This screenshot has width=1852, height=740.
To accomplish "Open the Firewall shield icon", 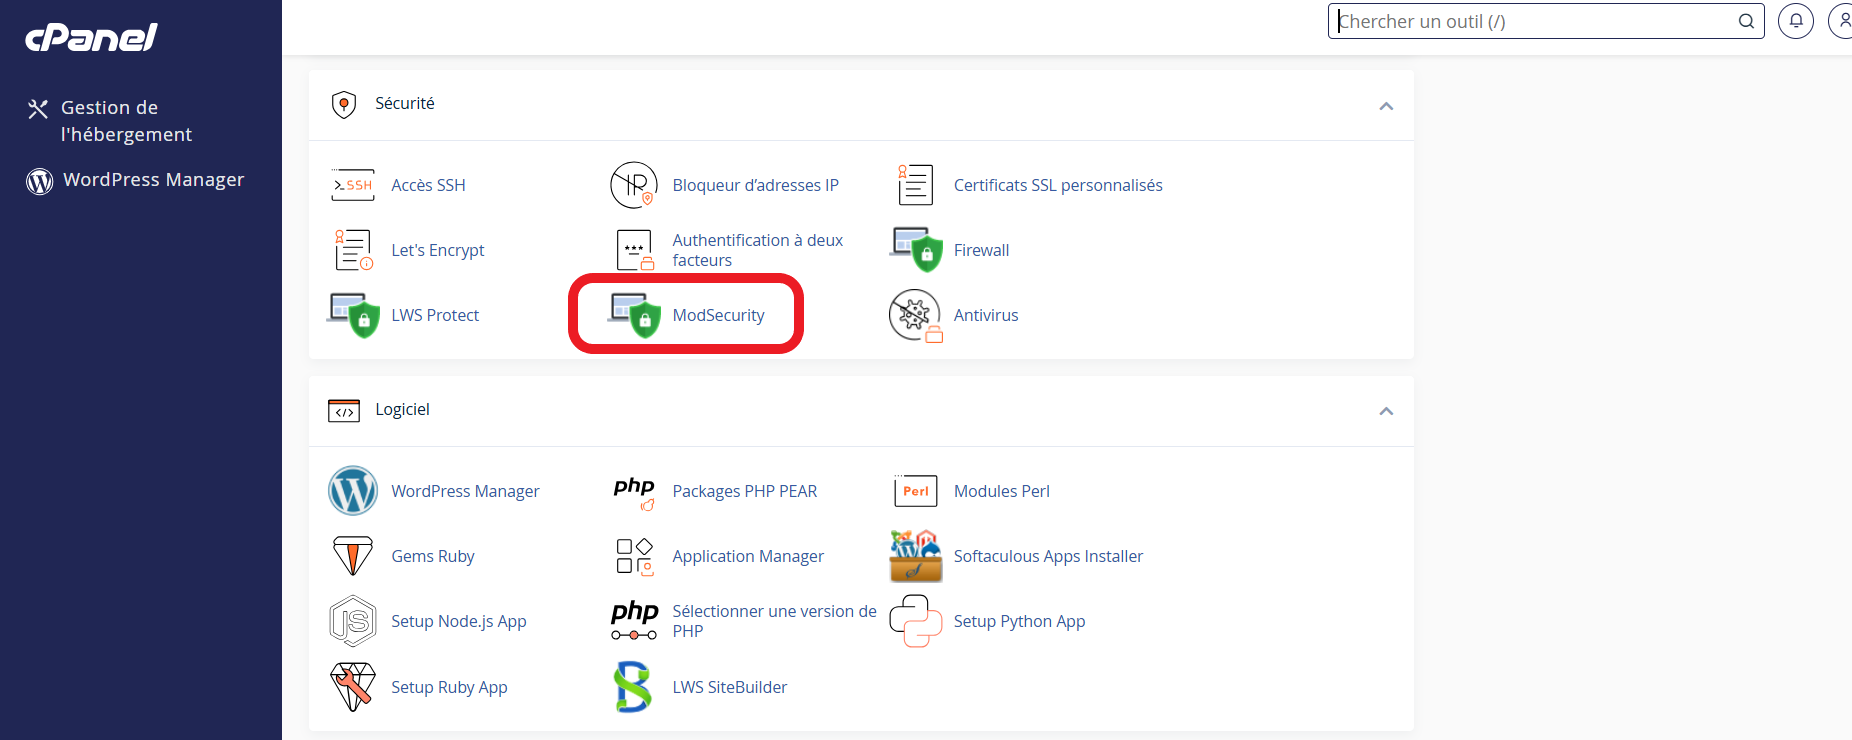I will pos(916,250).
